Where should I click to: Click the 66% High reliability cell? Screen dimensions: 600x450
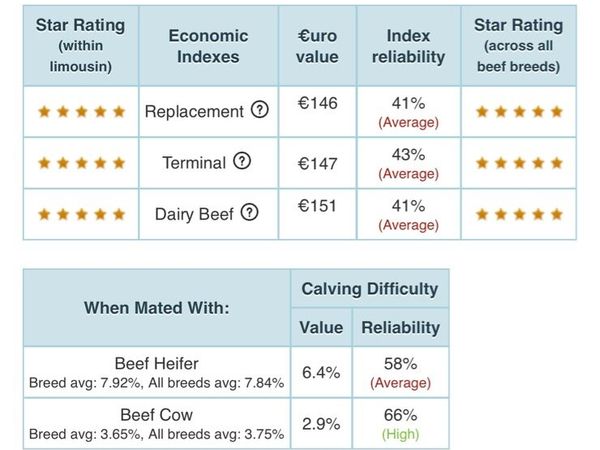(401, 424)
